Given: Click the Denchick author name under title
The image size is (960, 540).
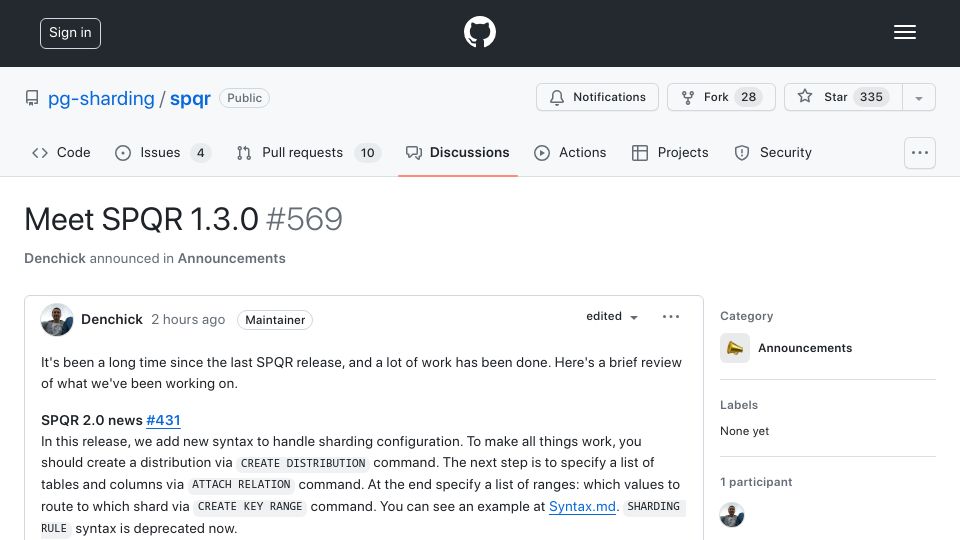Looking at the screenshot, I should (55, 258).
